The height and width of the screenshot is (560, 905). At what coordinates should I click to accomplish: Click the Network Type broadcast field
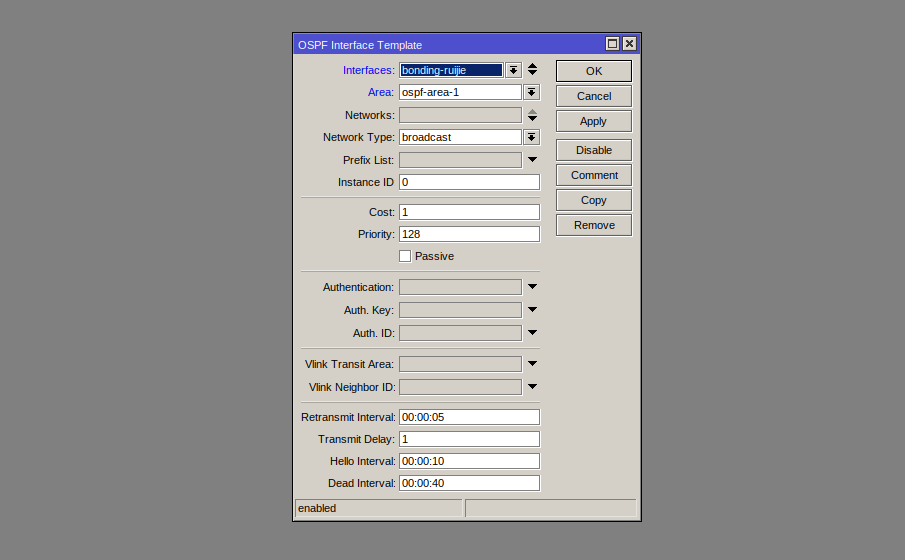click(461, 137)
